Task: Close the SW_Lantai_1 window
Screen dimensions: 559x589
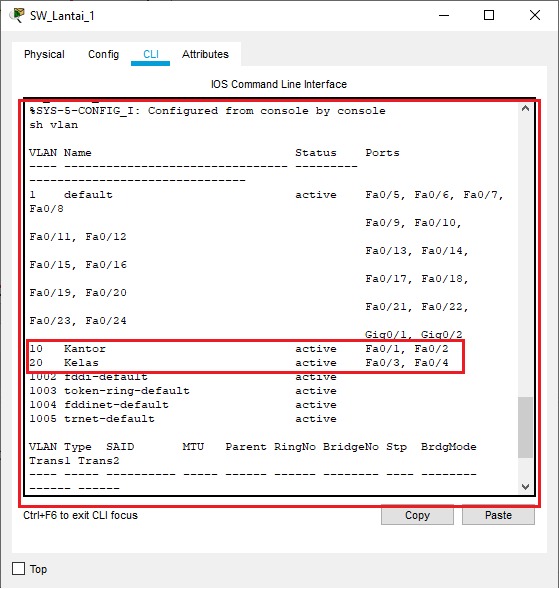Action: pyautogui.click(x=535, y=15)
